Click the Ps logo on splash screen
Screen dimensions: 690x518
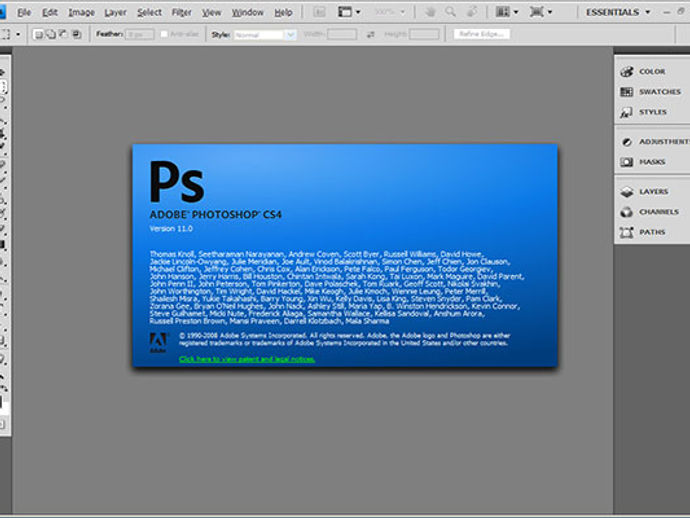point(177,182)
